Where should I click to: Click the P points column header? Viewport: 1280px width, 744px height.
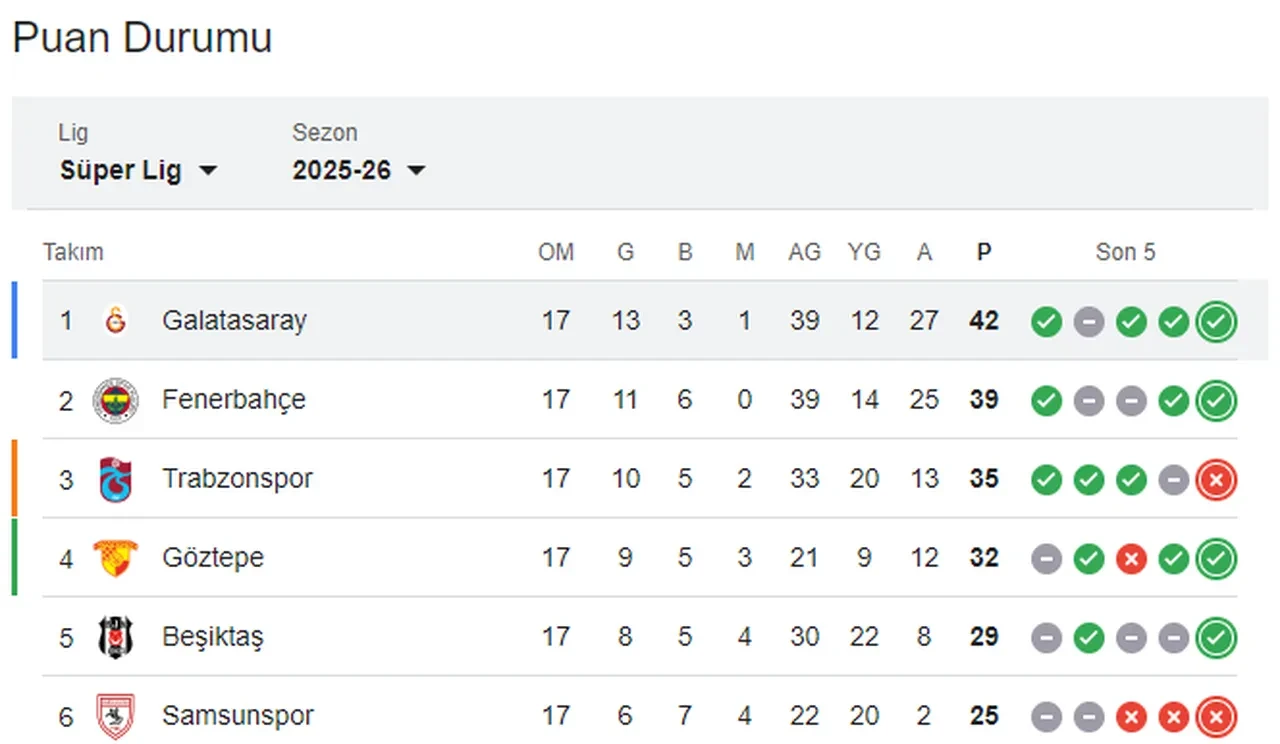[983, 252]
